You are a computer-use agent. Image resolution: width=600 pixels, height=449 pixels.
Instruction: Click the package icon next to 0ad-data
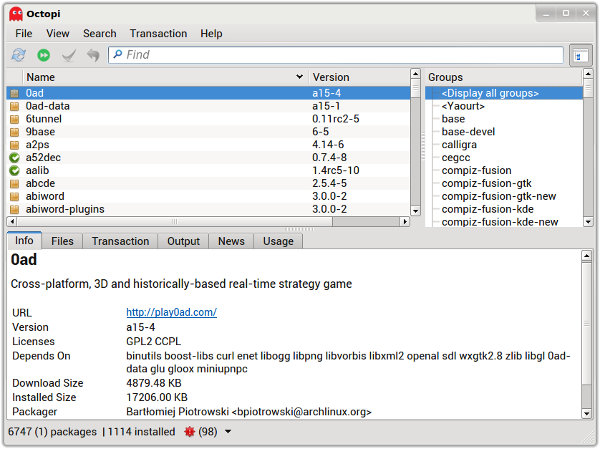tap(15, 106)
